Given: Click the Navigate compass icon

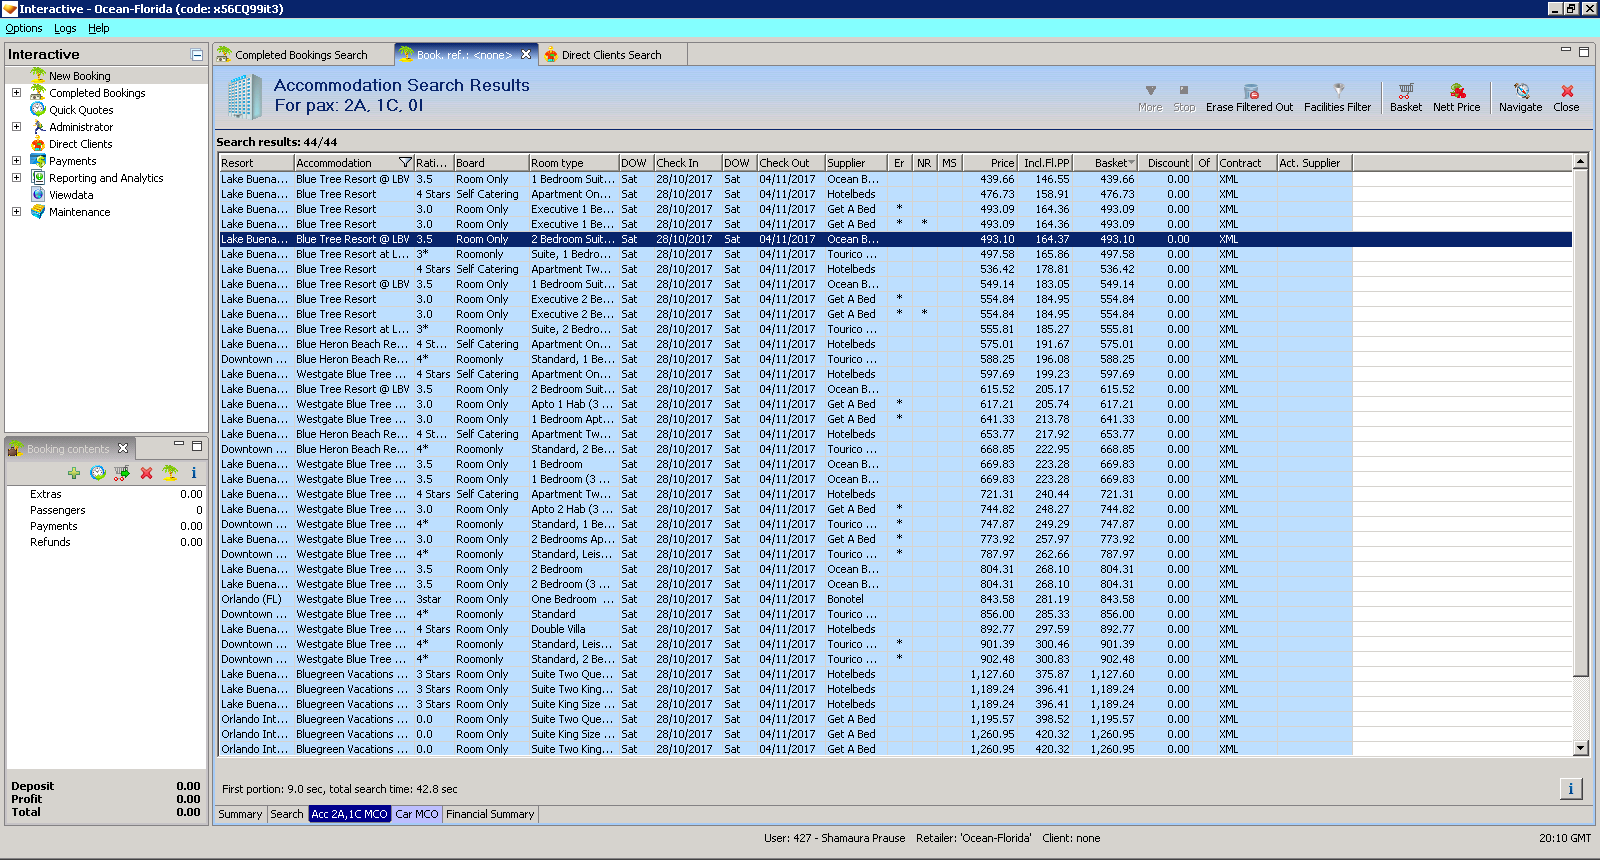Looking at the screenshot, I should (x=1521, y=91).
